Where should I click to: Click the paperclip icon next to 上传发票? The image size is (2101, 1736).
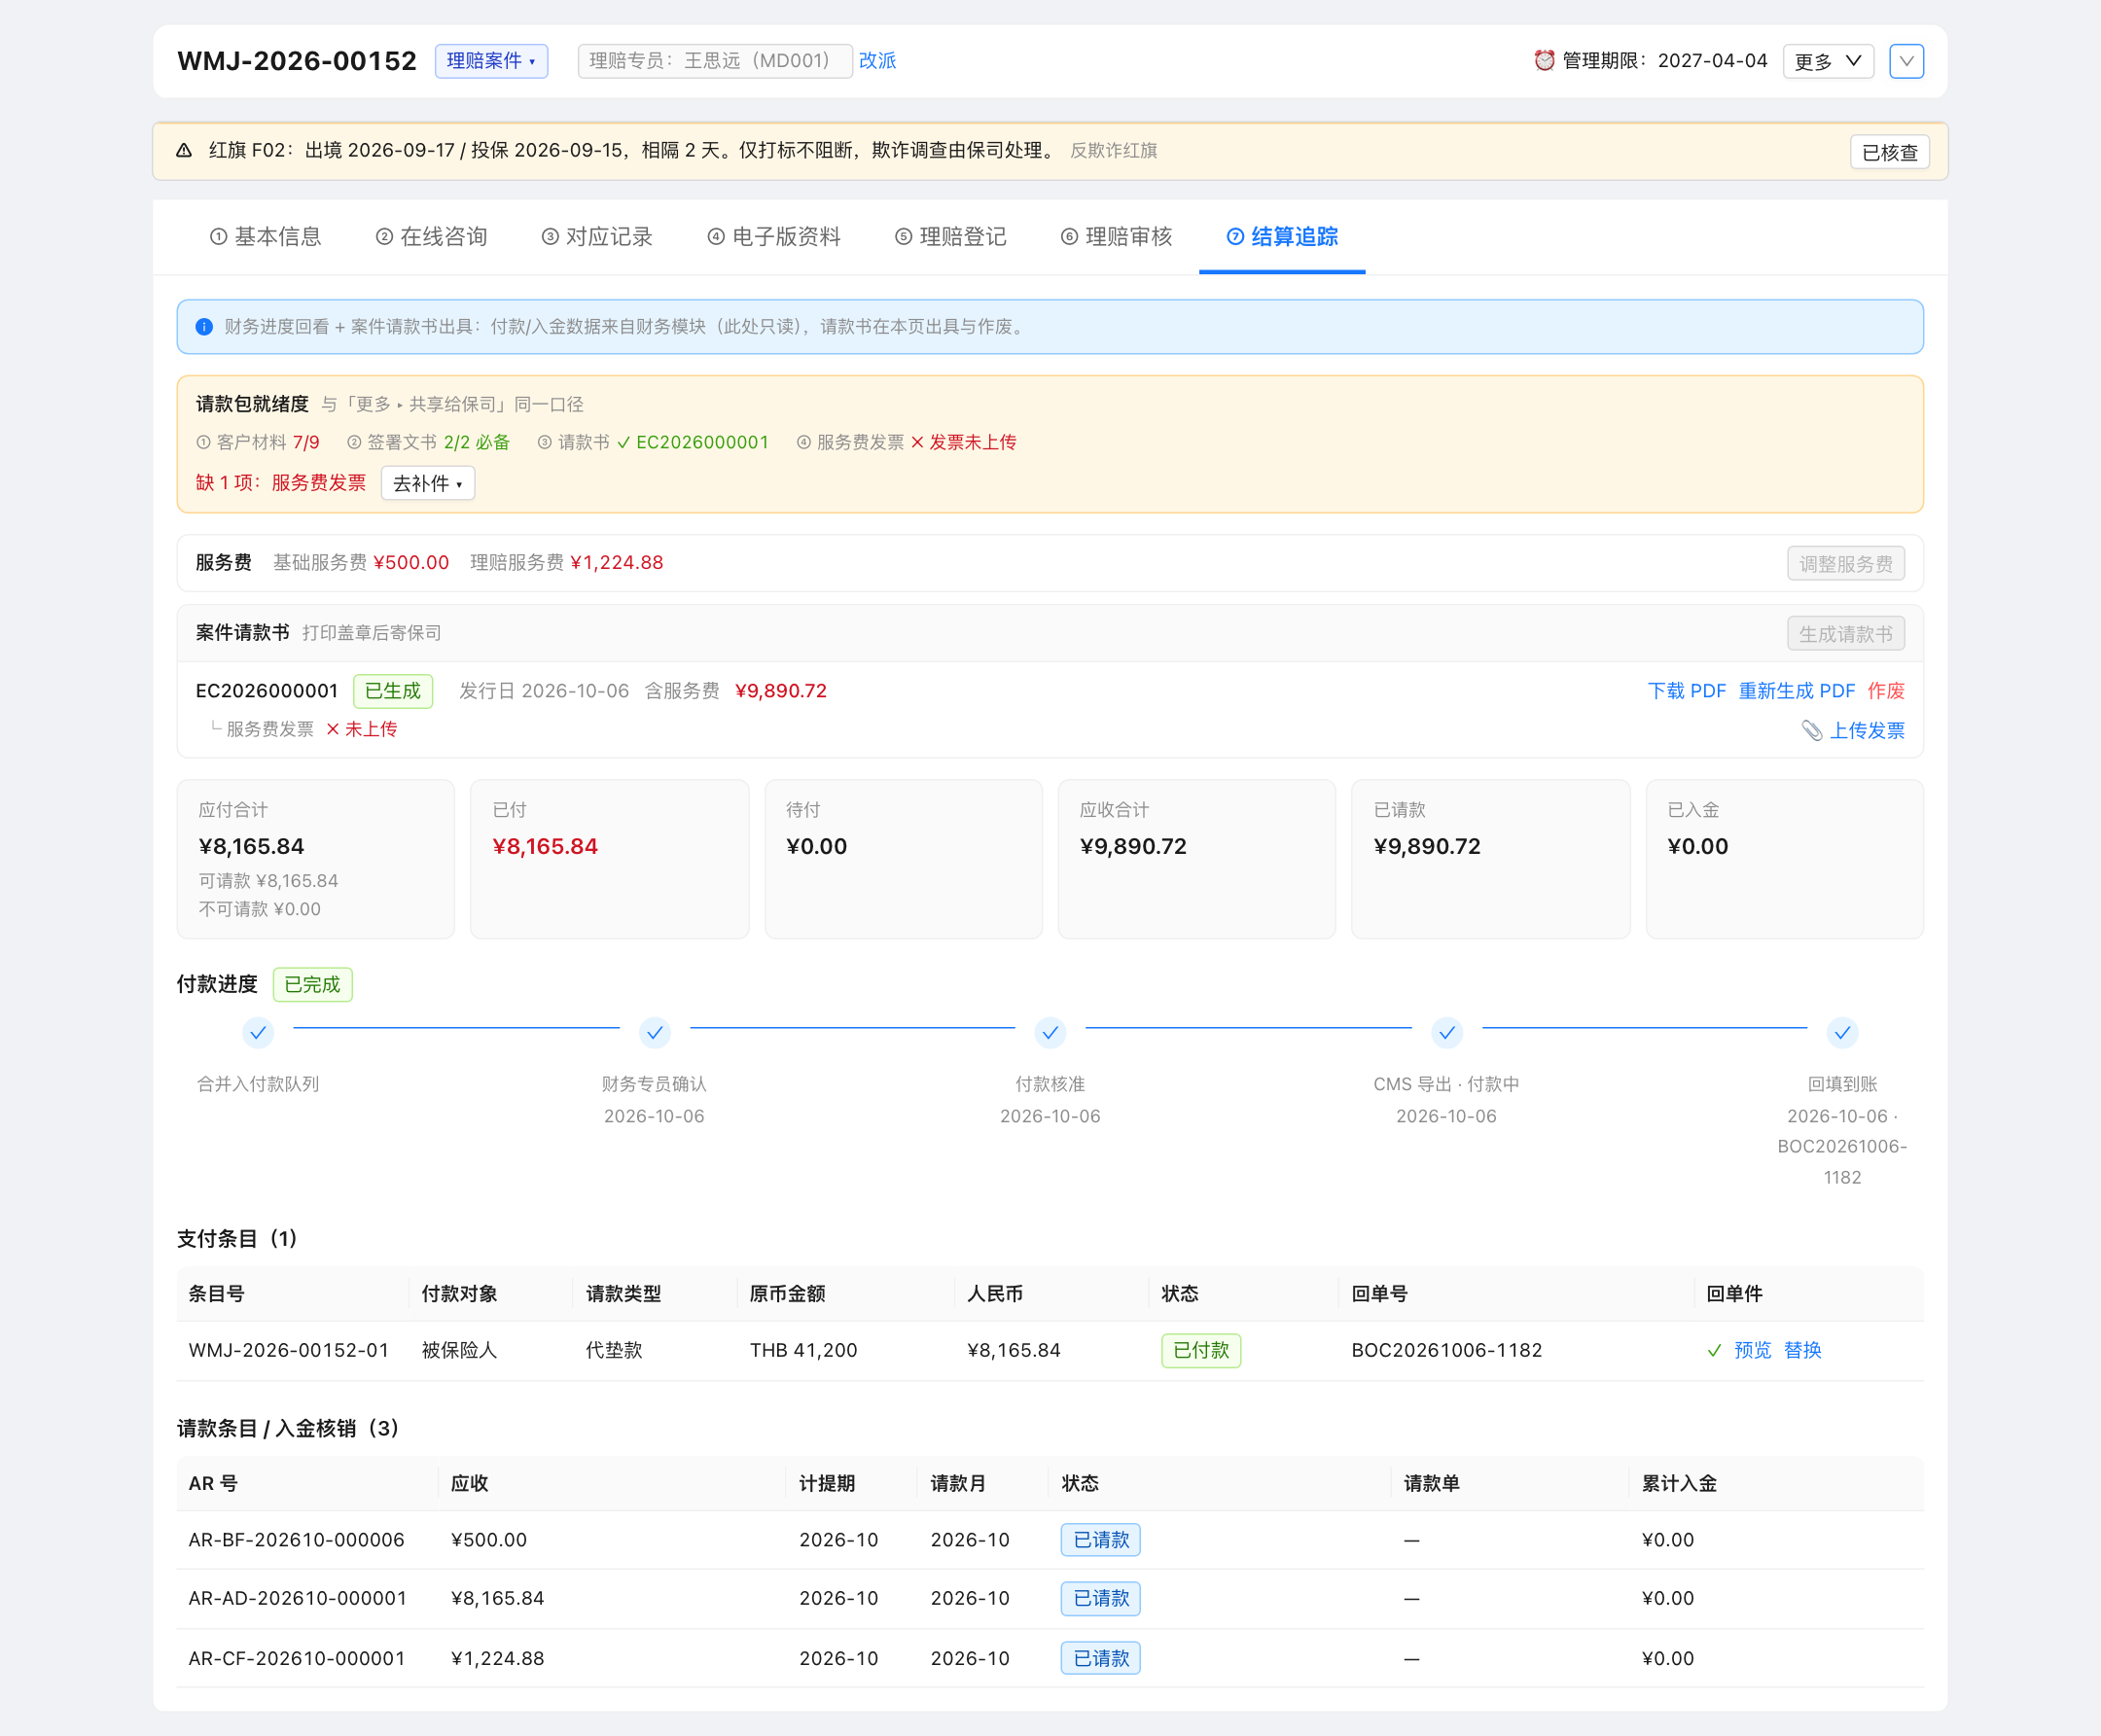click(x=1811, y=731)
